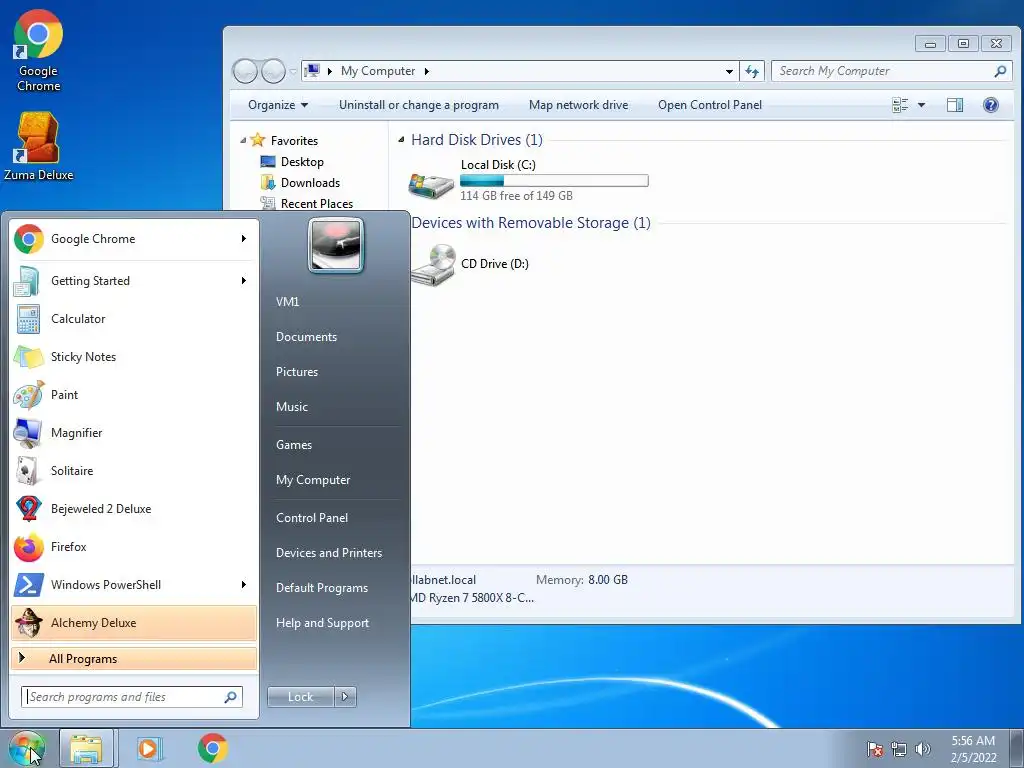Screen dimensions: 1024x768
Task: Open the Organize dropdown menu
Action: point(278,105)
